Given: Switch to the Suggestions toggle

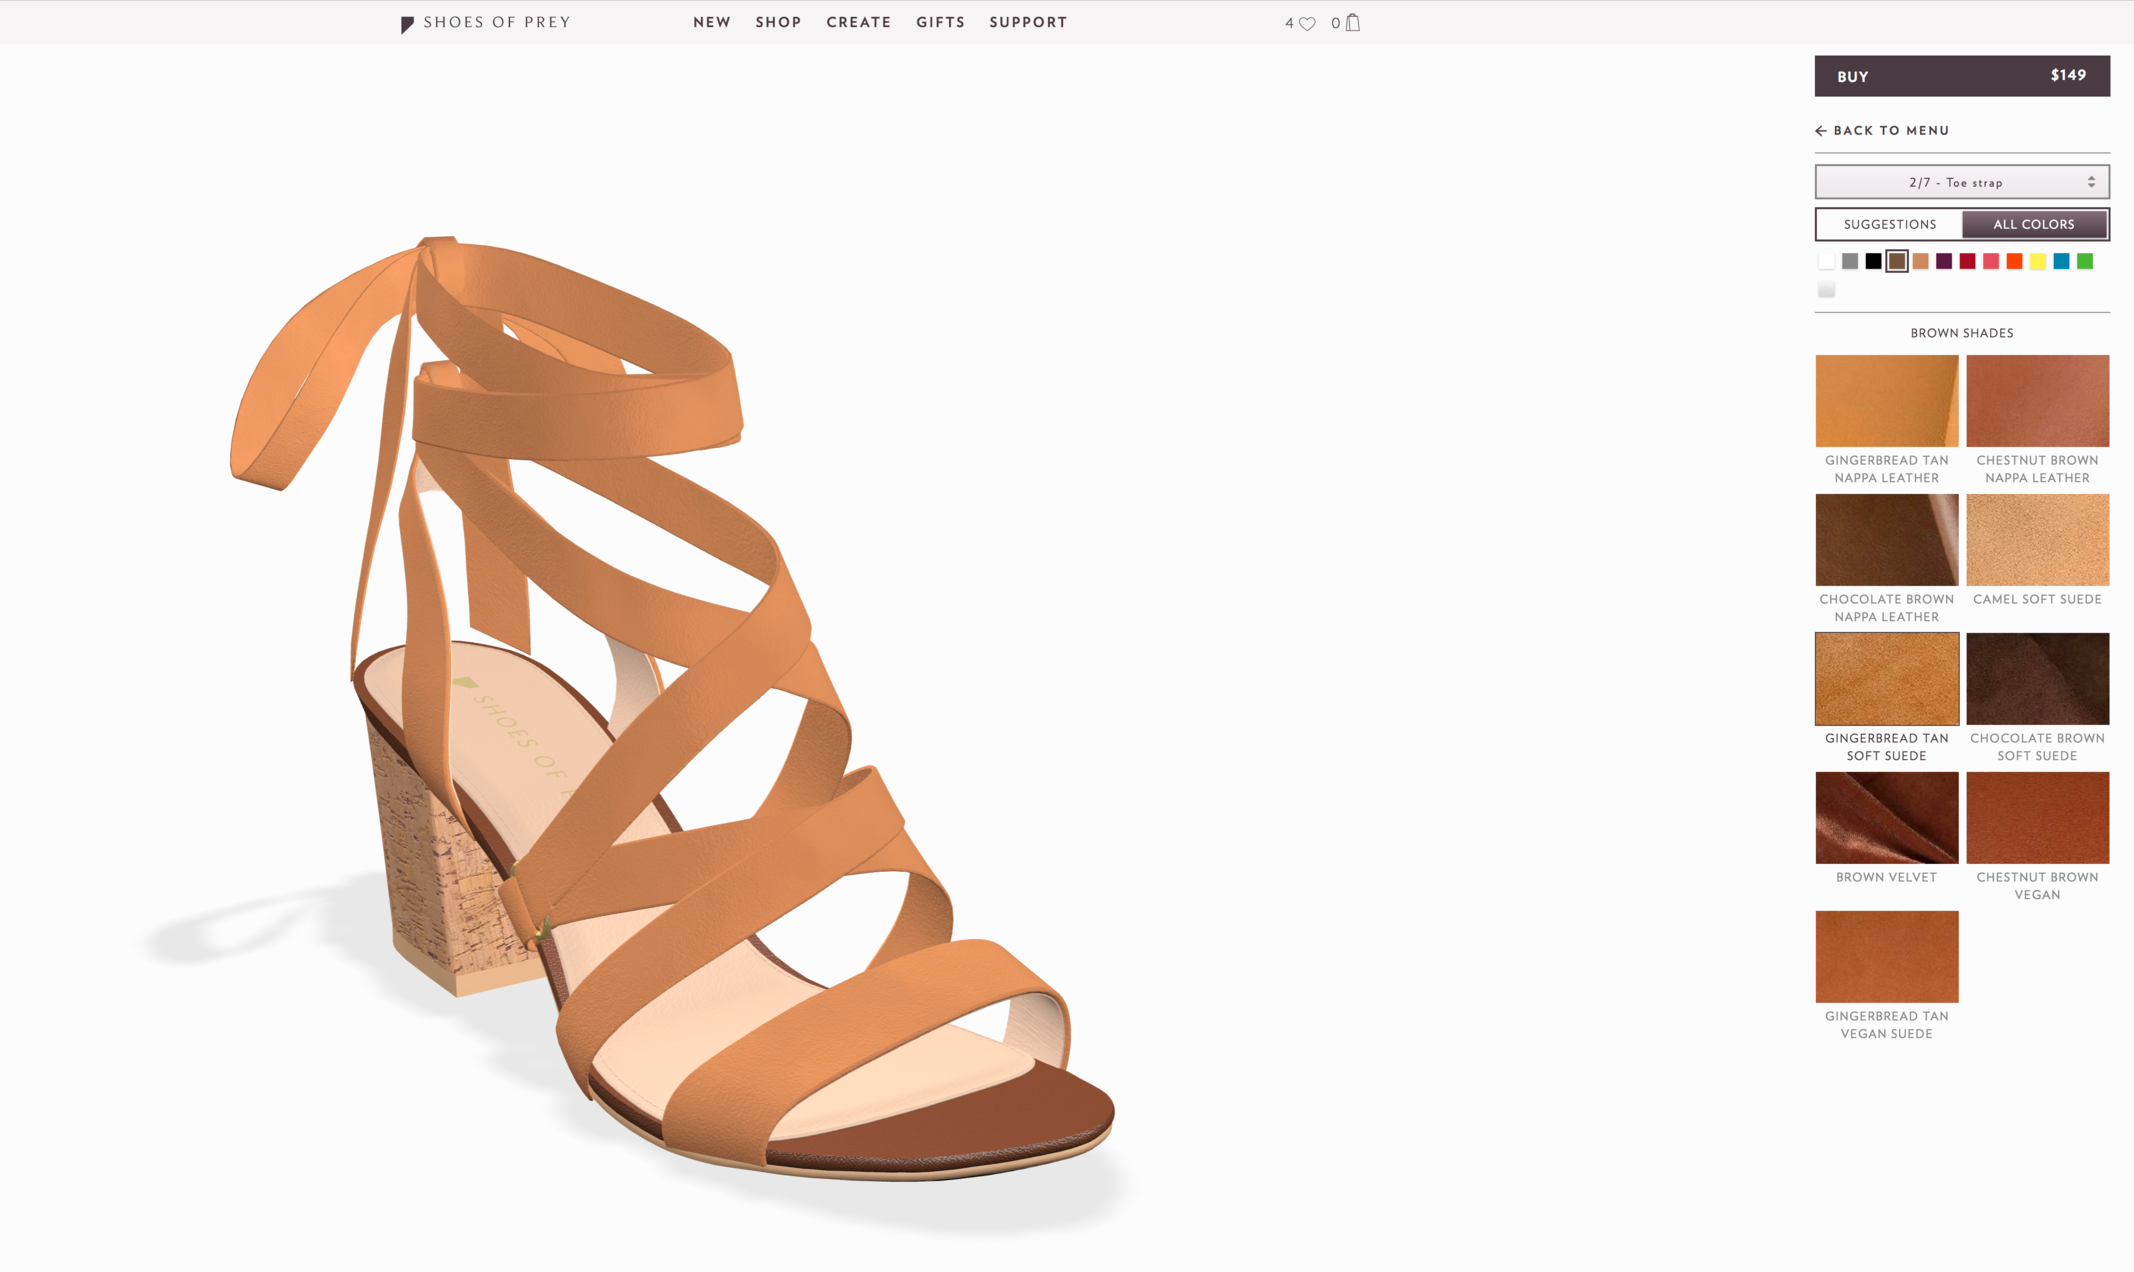Looking at the screenshot, I should (1889, 224).
